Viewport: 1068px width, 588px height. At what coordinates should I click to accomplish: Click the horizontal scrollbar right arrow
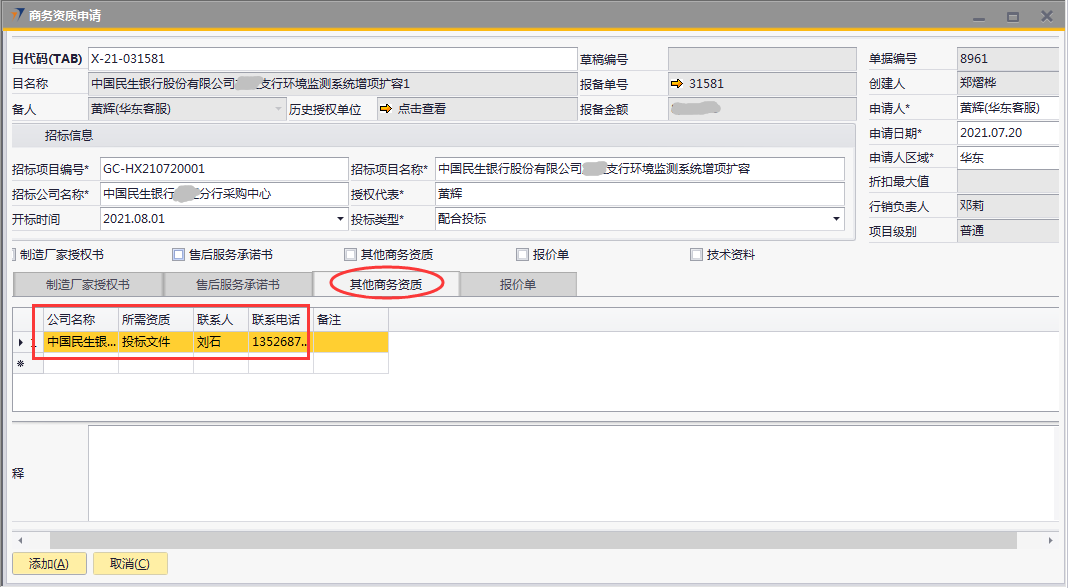click(1050, 540)
